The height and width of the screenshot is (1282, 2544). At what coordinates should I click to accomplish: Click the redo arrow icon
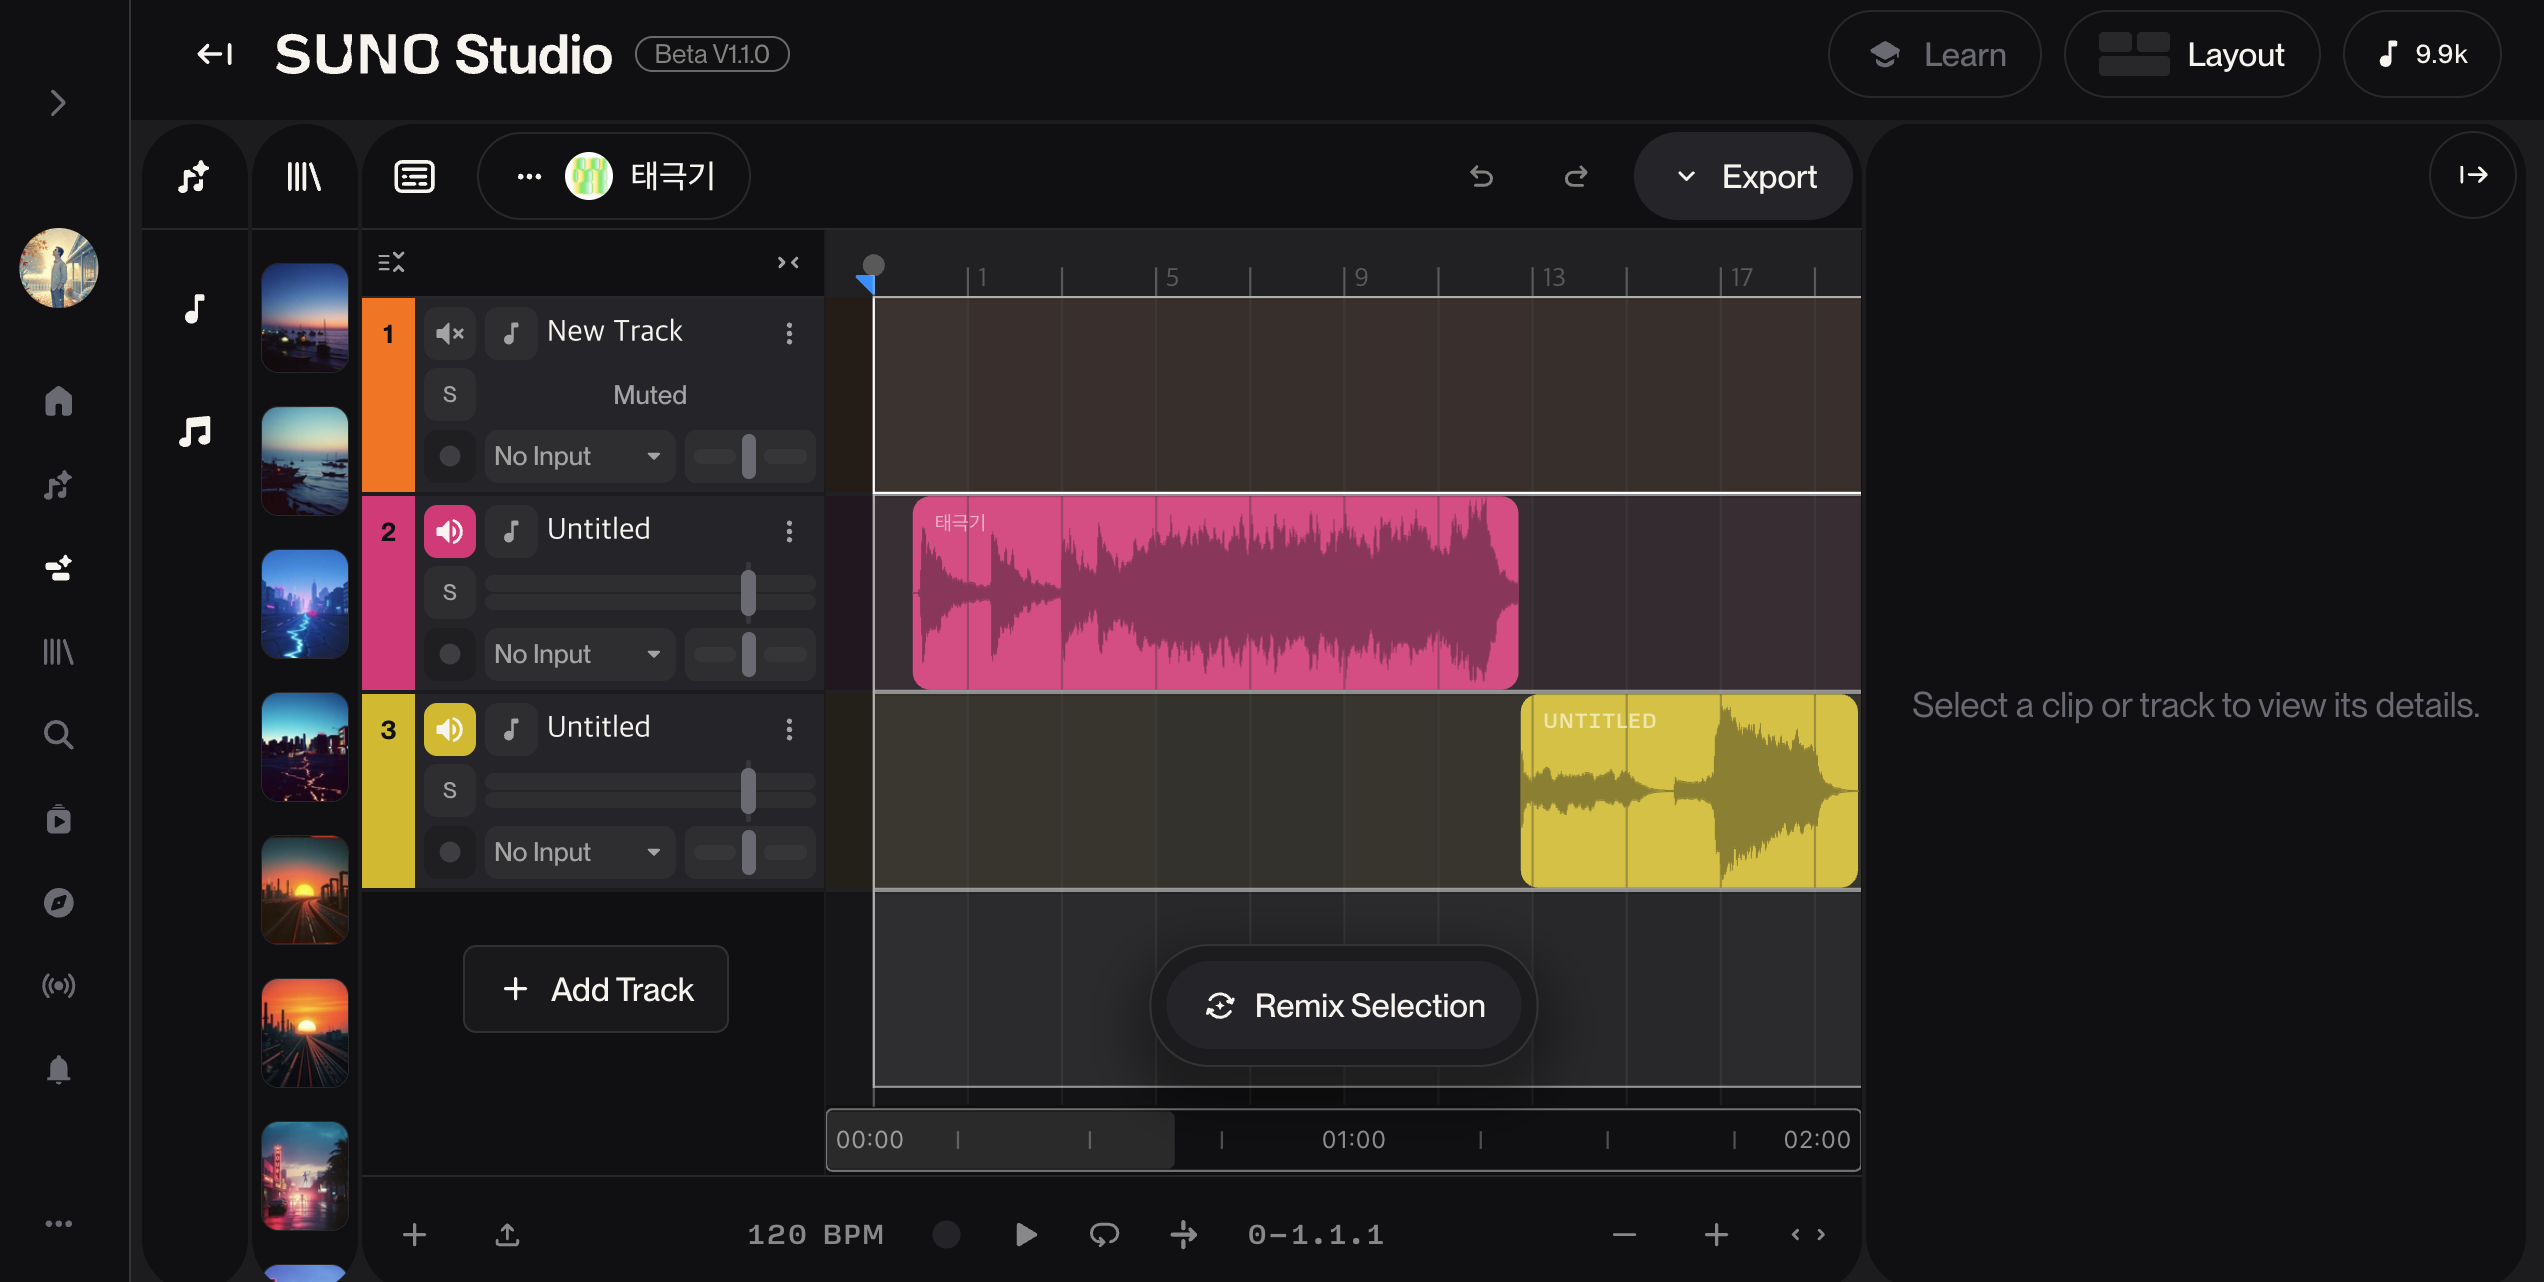pos(1576,177)
